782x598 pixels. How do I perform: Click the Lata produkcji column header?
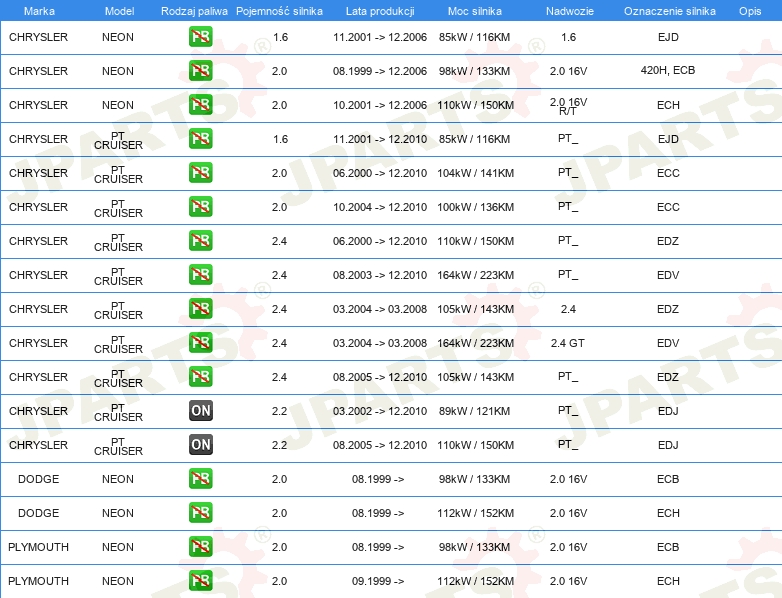coord(380,11)
